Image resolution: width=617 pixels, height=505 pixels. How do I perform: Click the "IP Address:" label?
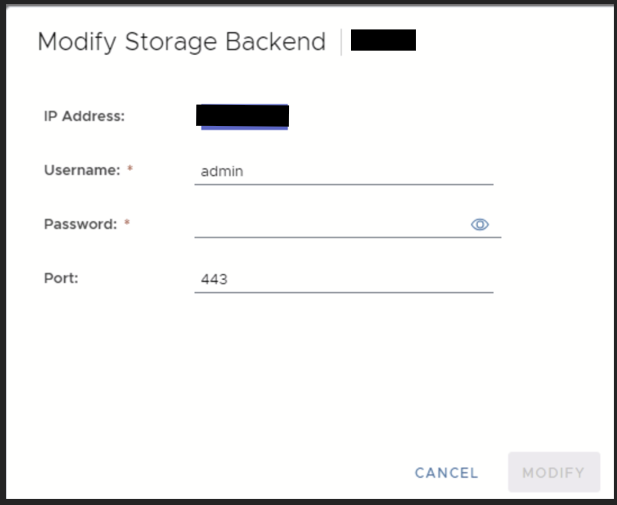(x=84, y=116)
